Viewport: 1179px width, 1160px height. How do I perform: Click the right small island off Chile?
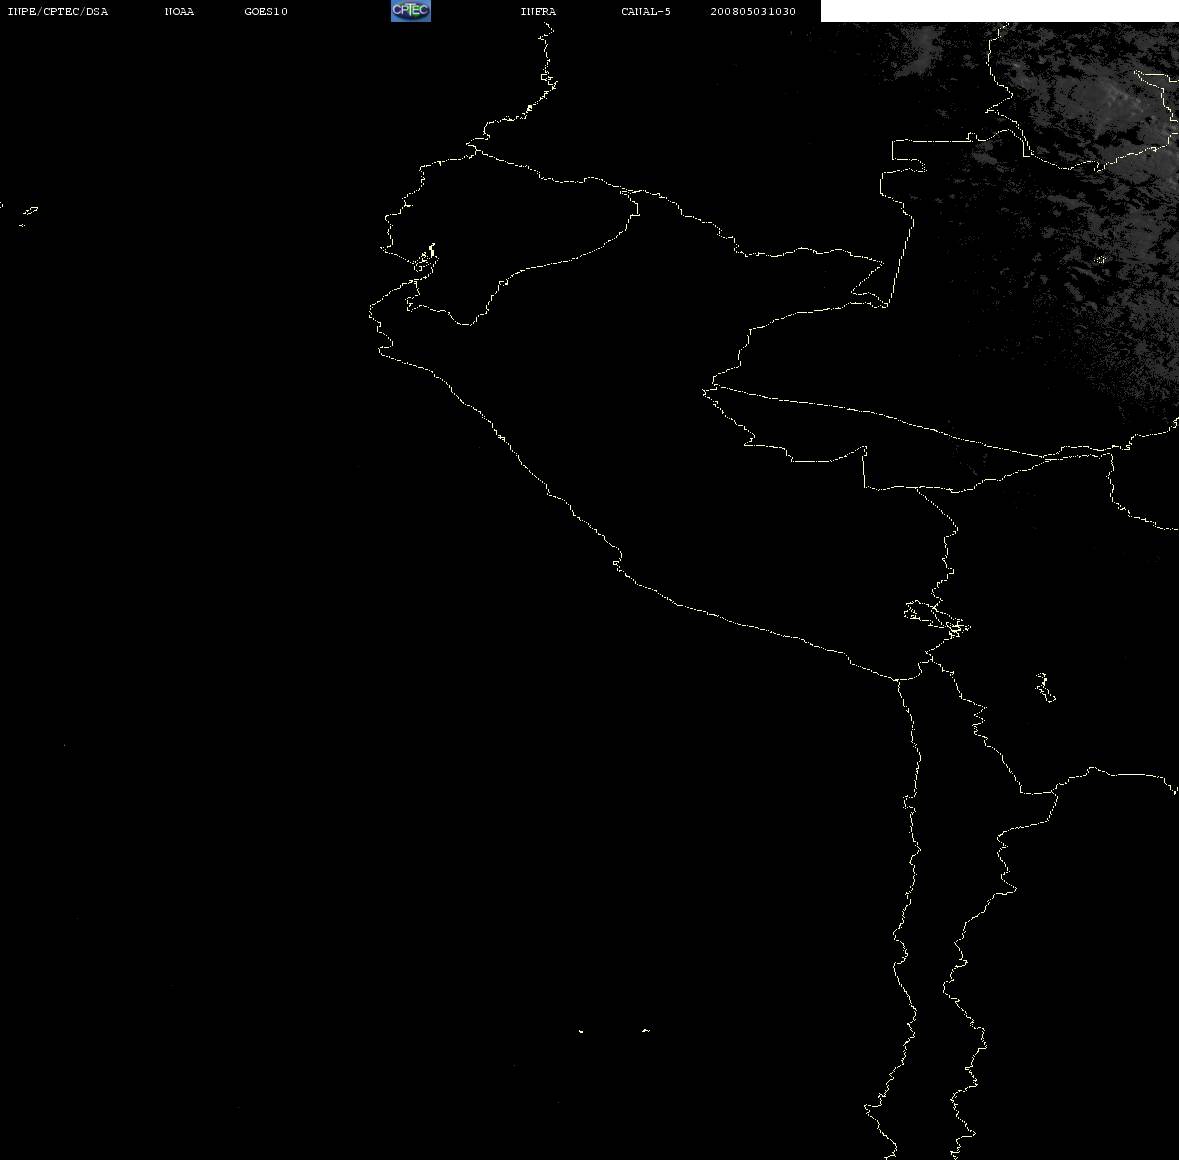coord(646,1030)
